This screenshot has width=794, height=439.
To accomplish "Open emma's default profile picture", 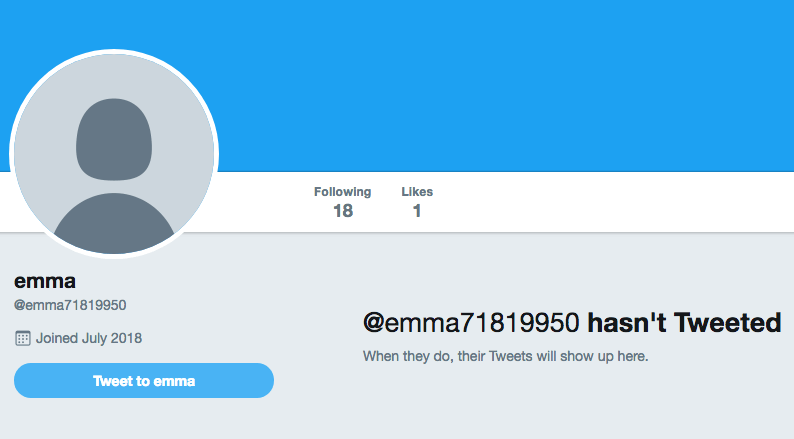I will (x=114, y=154).
